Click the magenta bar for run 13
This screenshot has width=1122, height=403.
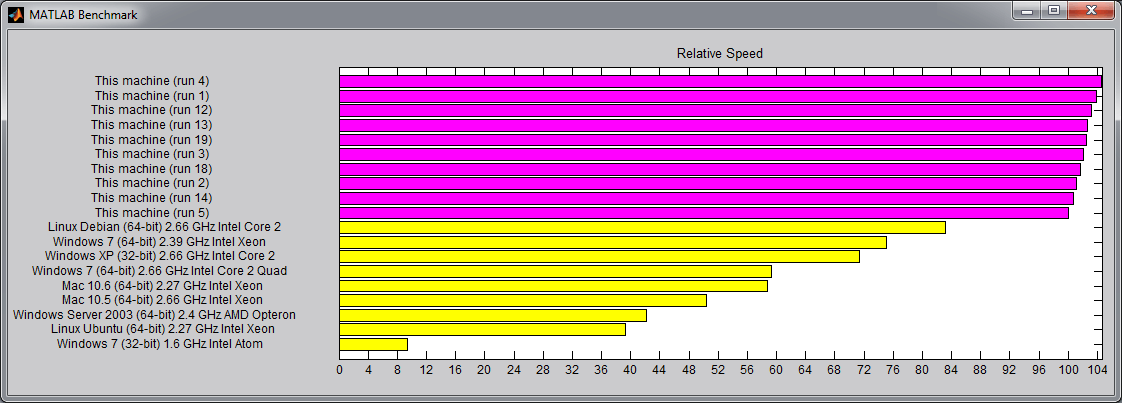coord(713,125)
